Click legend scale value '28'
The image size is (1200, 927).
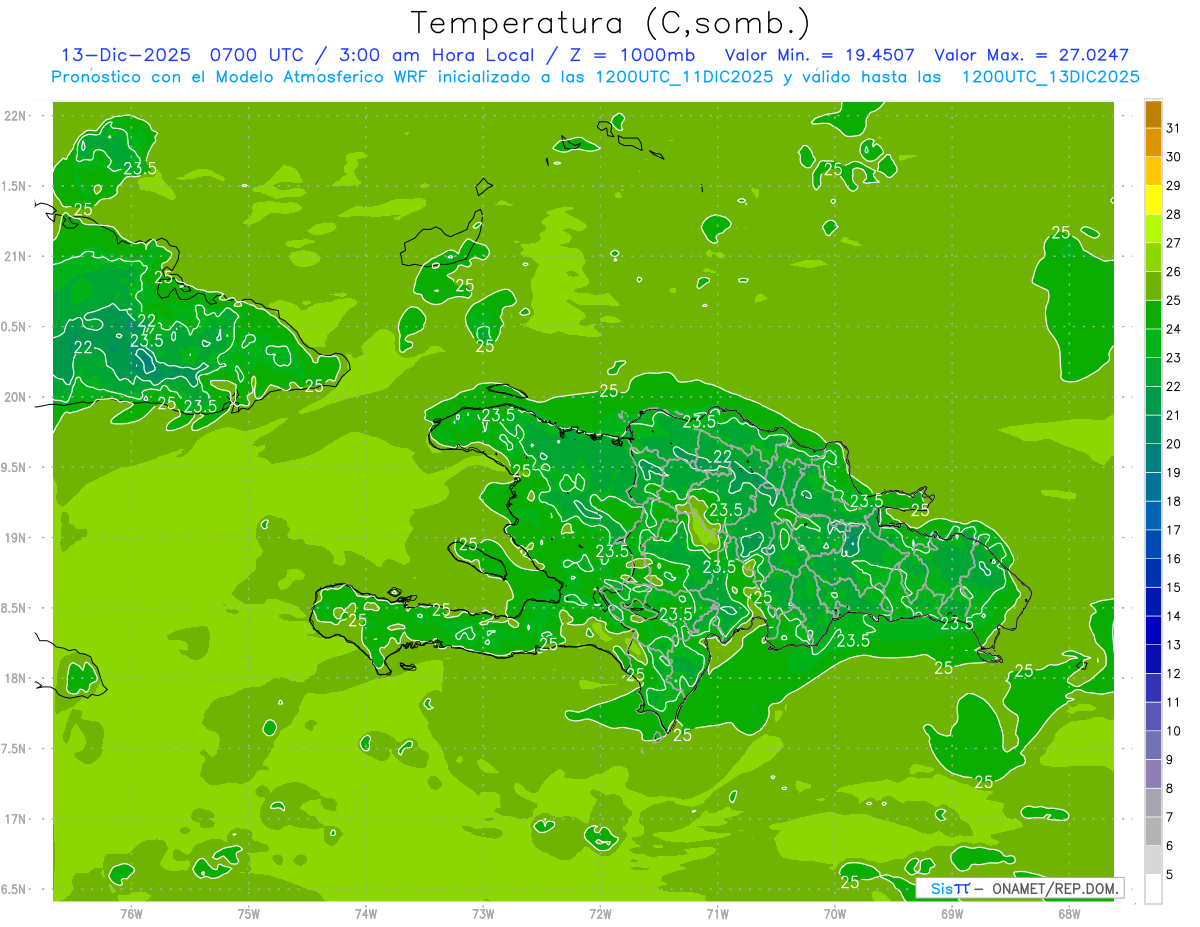pyautogui.click(x=1174, y=215)
